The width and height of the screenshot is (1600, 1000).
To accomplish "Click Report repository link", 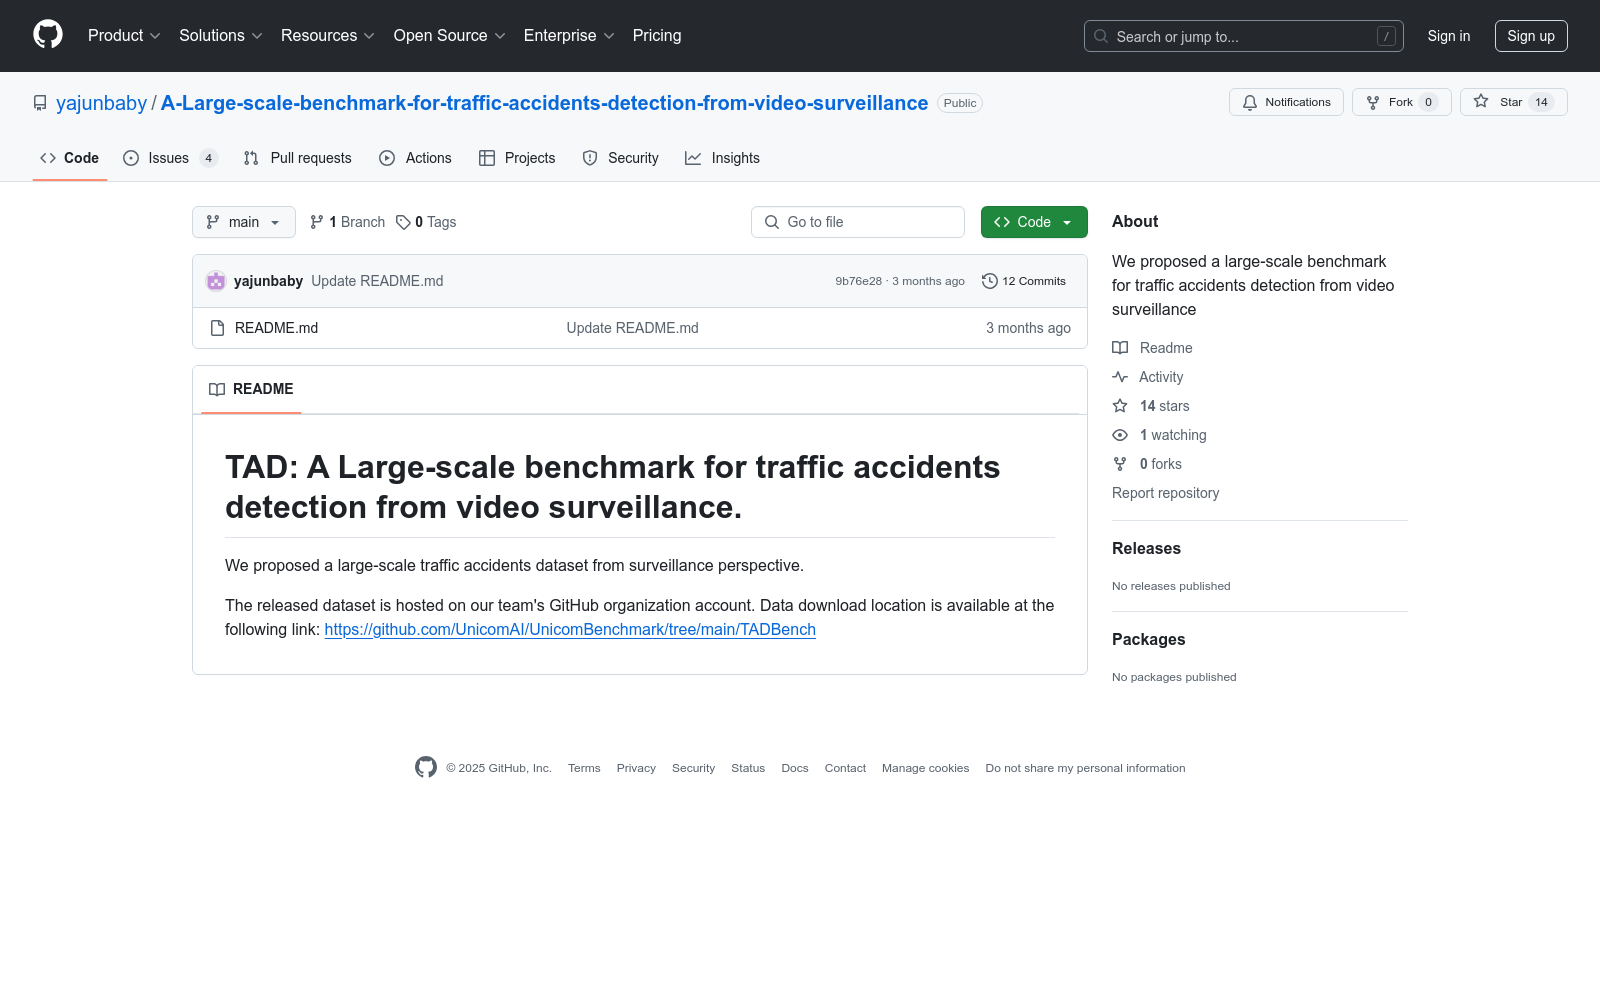I will [1165, 493].
